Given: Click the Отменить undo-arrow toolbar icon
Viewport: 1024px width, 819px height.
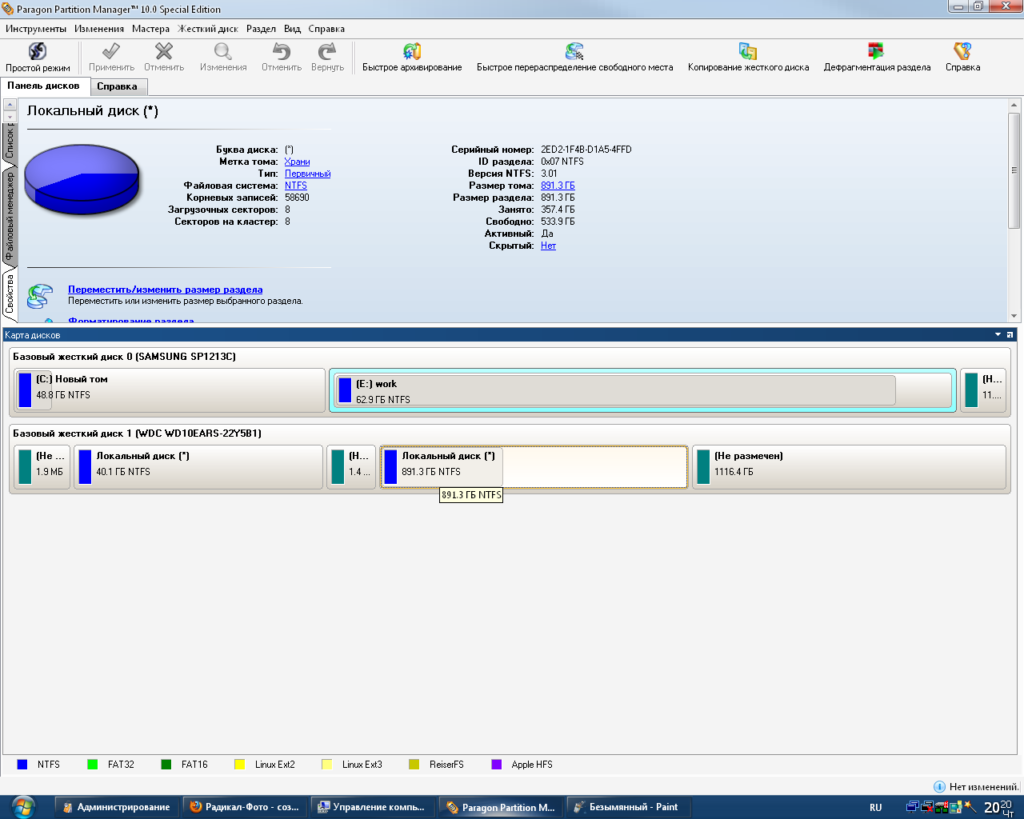Looking at the screenshot, I should pyautogui.click(x=281, y=57).
